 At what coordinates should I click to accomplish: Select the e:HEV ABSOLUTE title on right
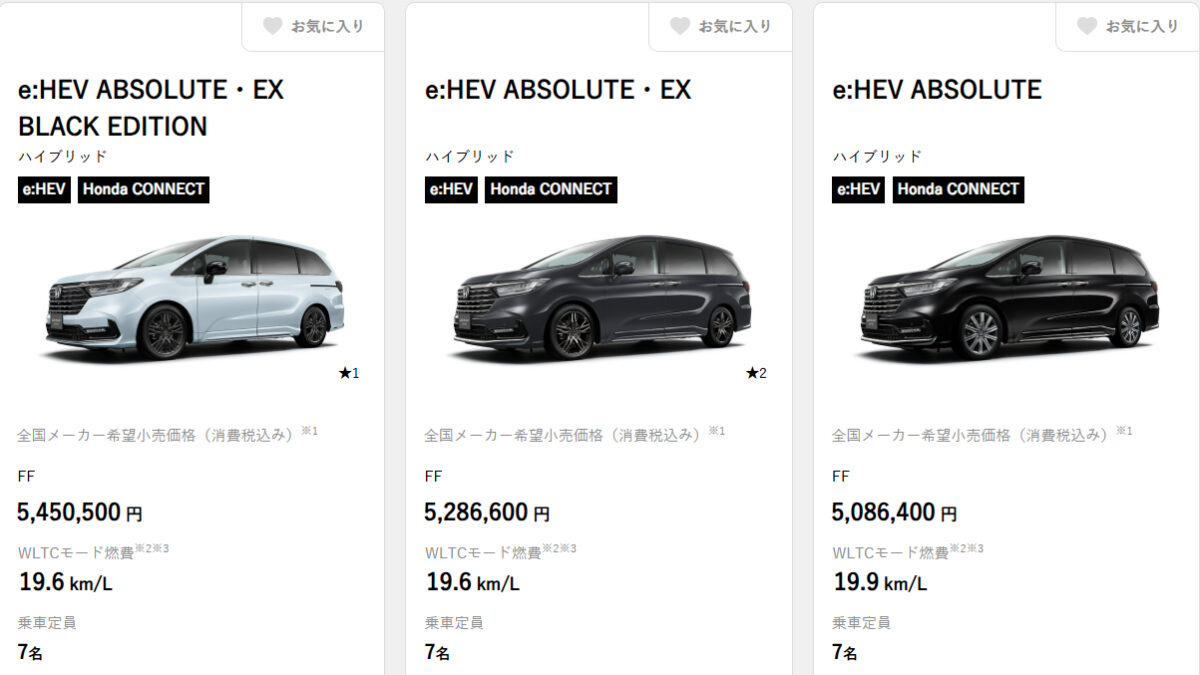coord(937,90)
